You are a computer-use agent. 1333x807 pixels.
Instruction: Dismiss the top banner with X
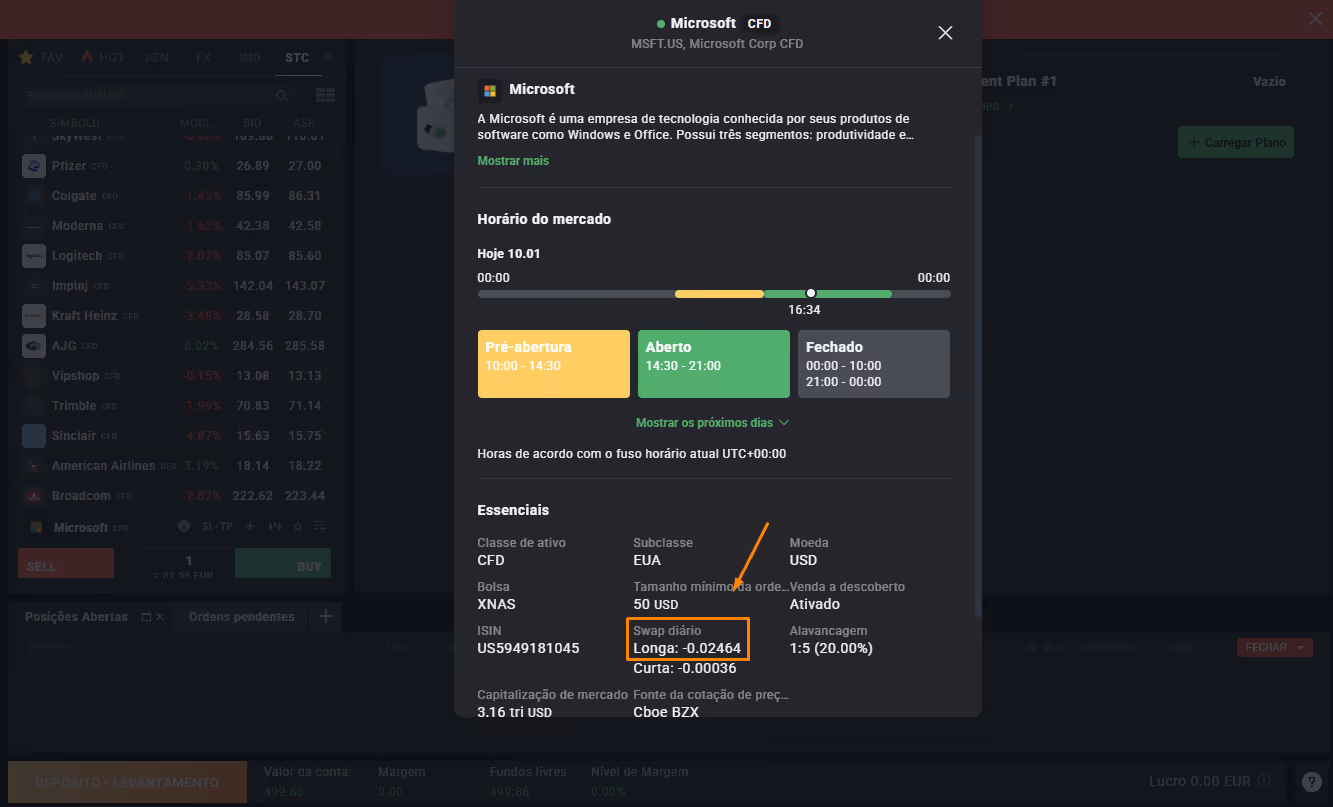(1316, 18)
